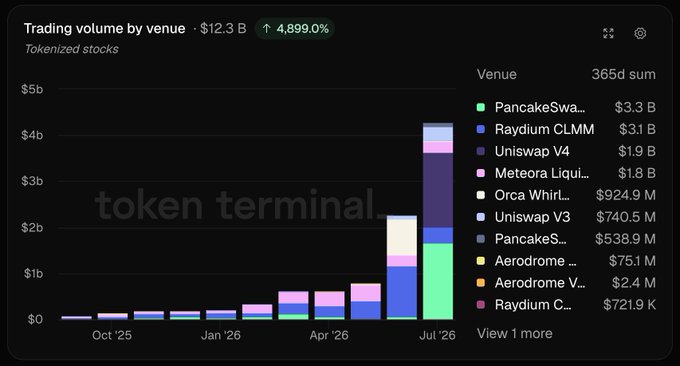Click the $2b y-axis label

click(x=32, y=227)
